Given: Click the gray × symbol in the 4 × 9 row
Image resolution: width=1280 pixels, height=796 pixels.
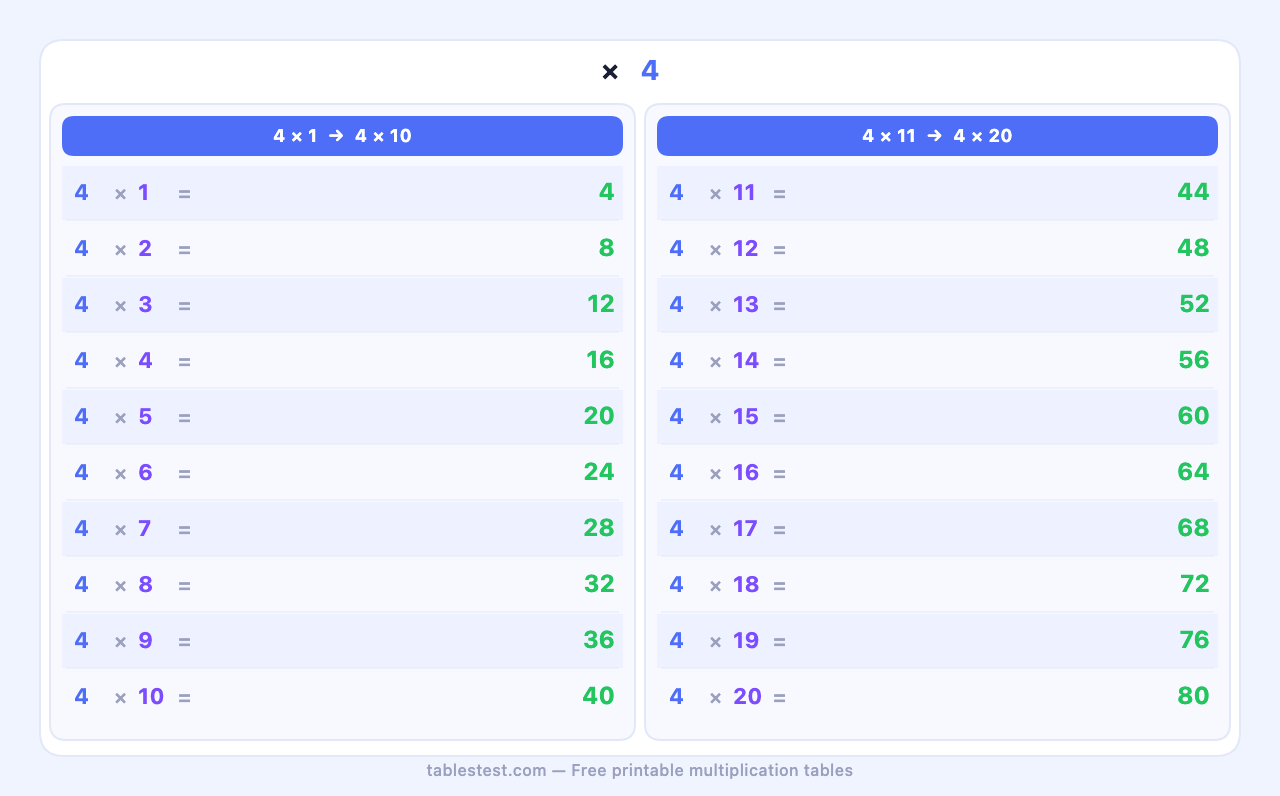Looking at the screenshot, I should click(120, 641).
